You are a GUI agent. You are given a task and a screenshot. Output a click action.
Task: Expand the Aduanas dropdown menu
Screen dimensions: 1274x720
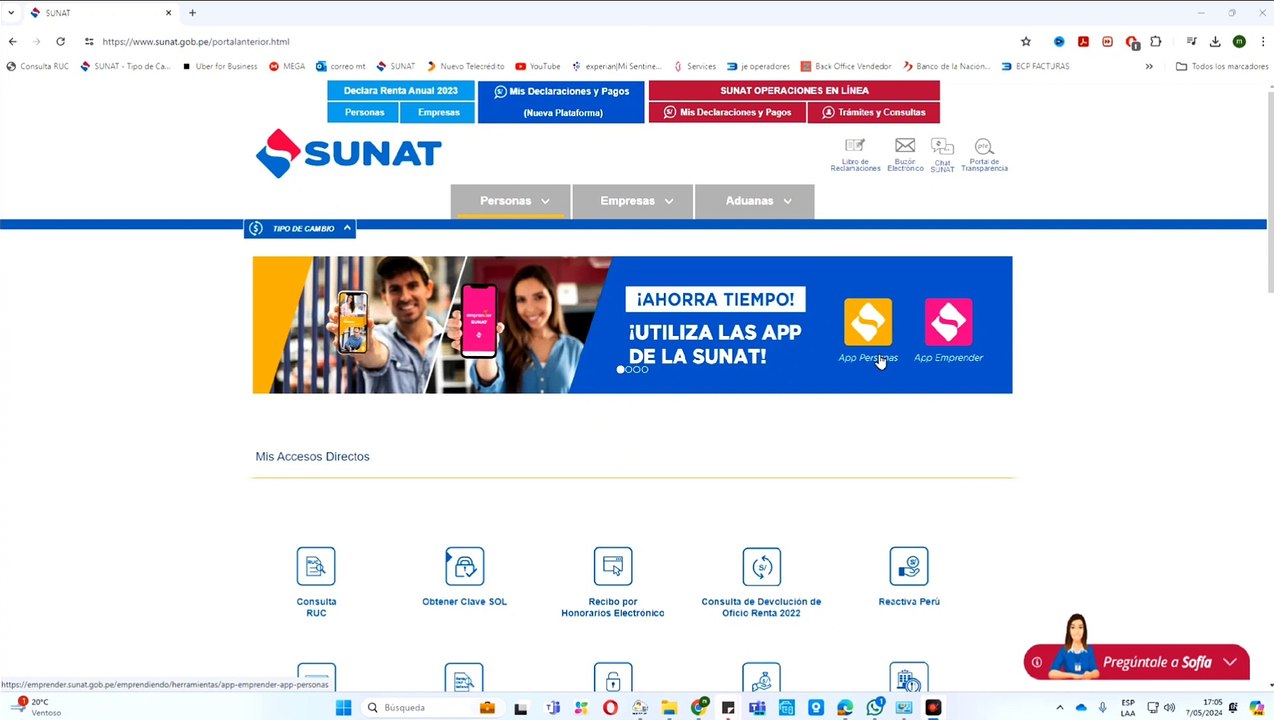tap(754, 201)
